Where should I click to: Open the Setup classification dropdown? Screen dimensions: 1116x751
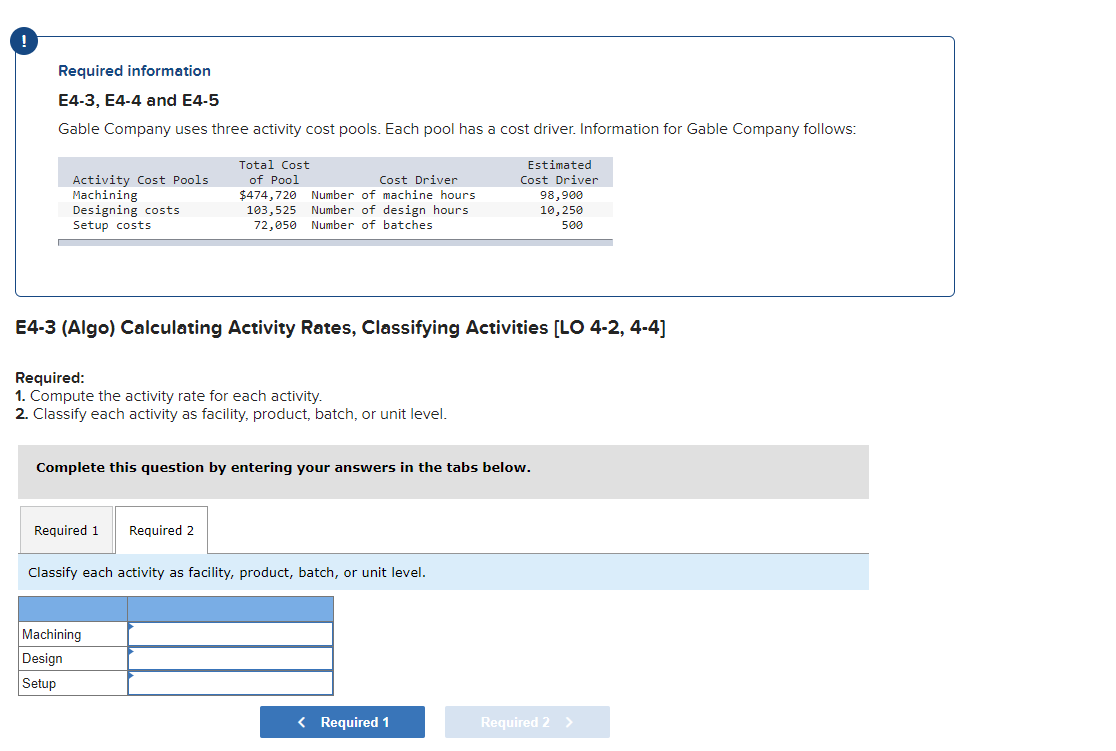[230, 683]
